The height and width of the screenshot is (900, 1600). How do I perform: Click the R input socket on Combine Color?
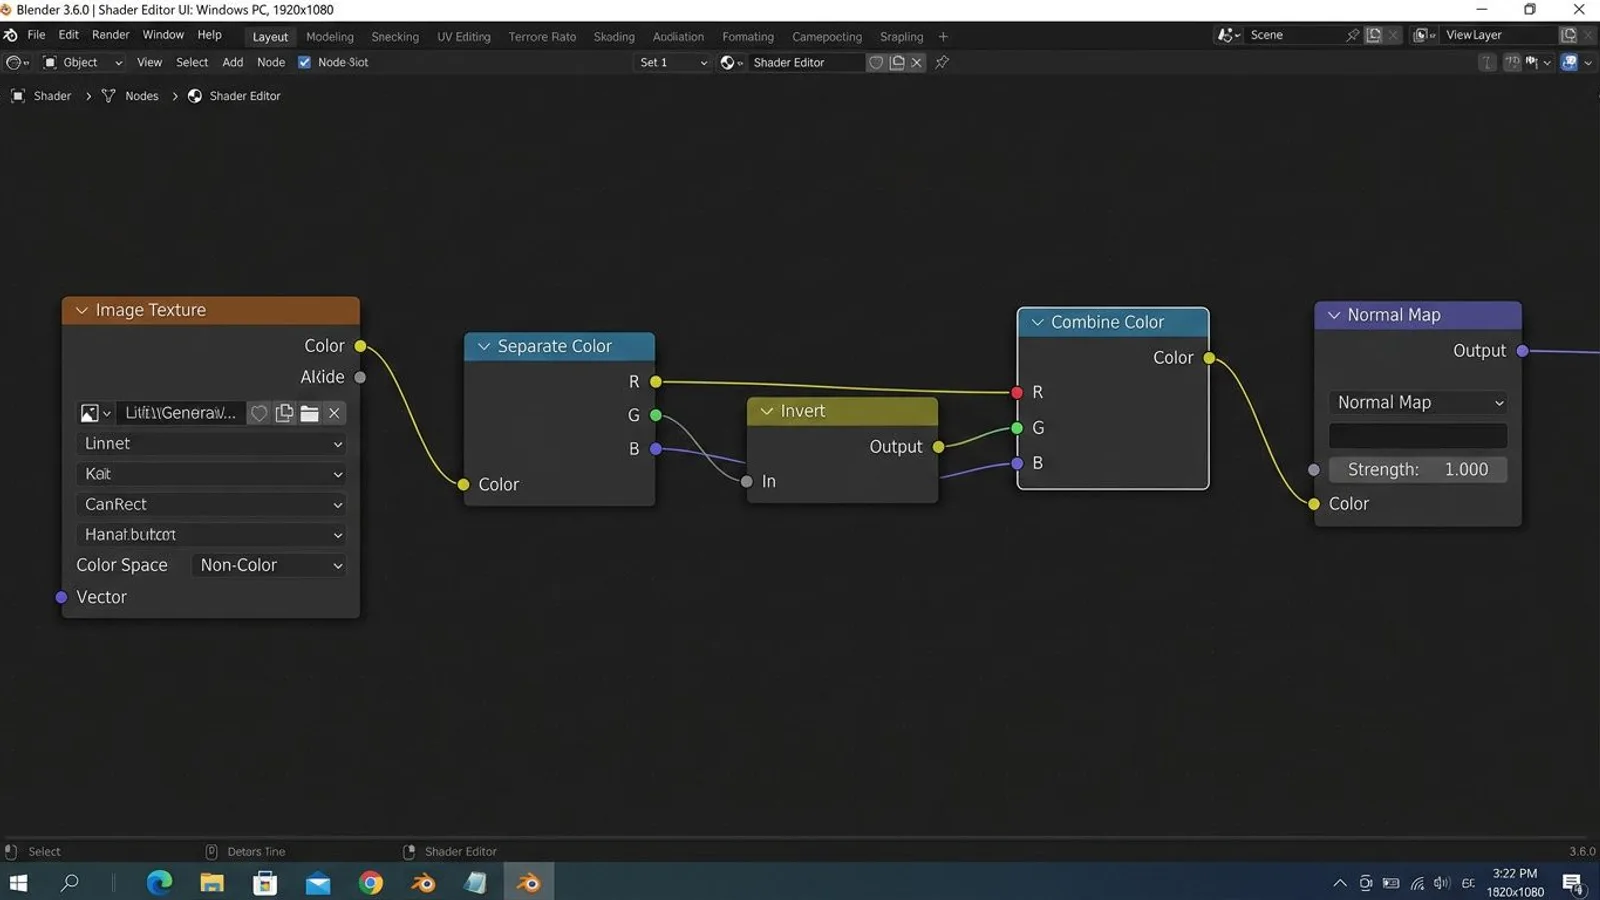(1017, 392)
